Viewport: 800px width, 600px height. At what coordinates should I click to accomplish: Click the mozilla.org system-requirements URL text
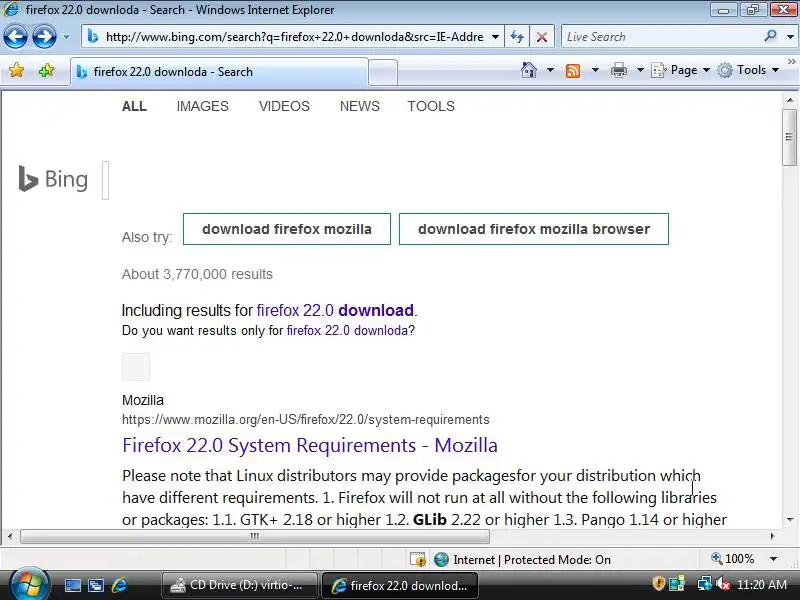306,419
